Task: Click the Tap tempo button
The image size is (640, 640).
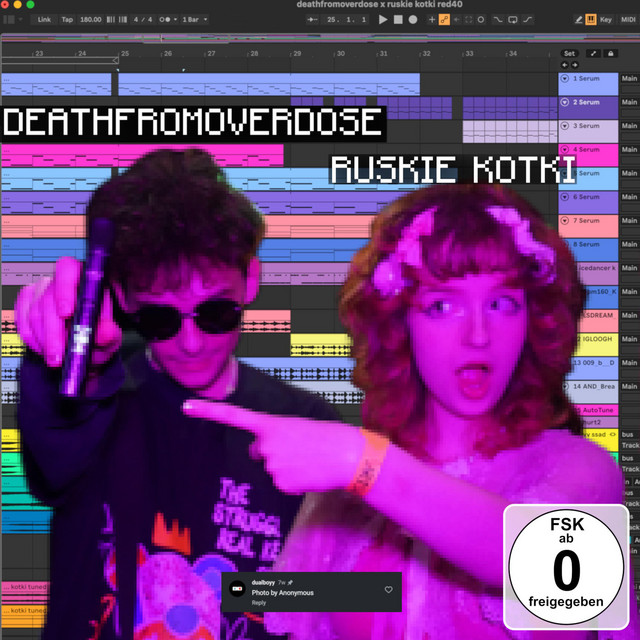Action: click(x=67, y=19)
